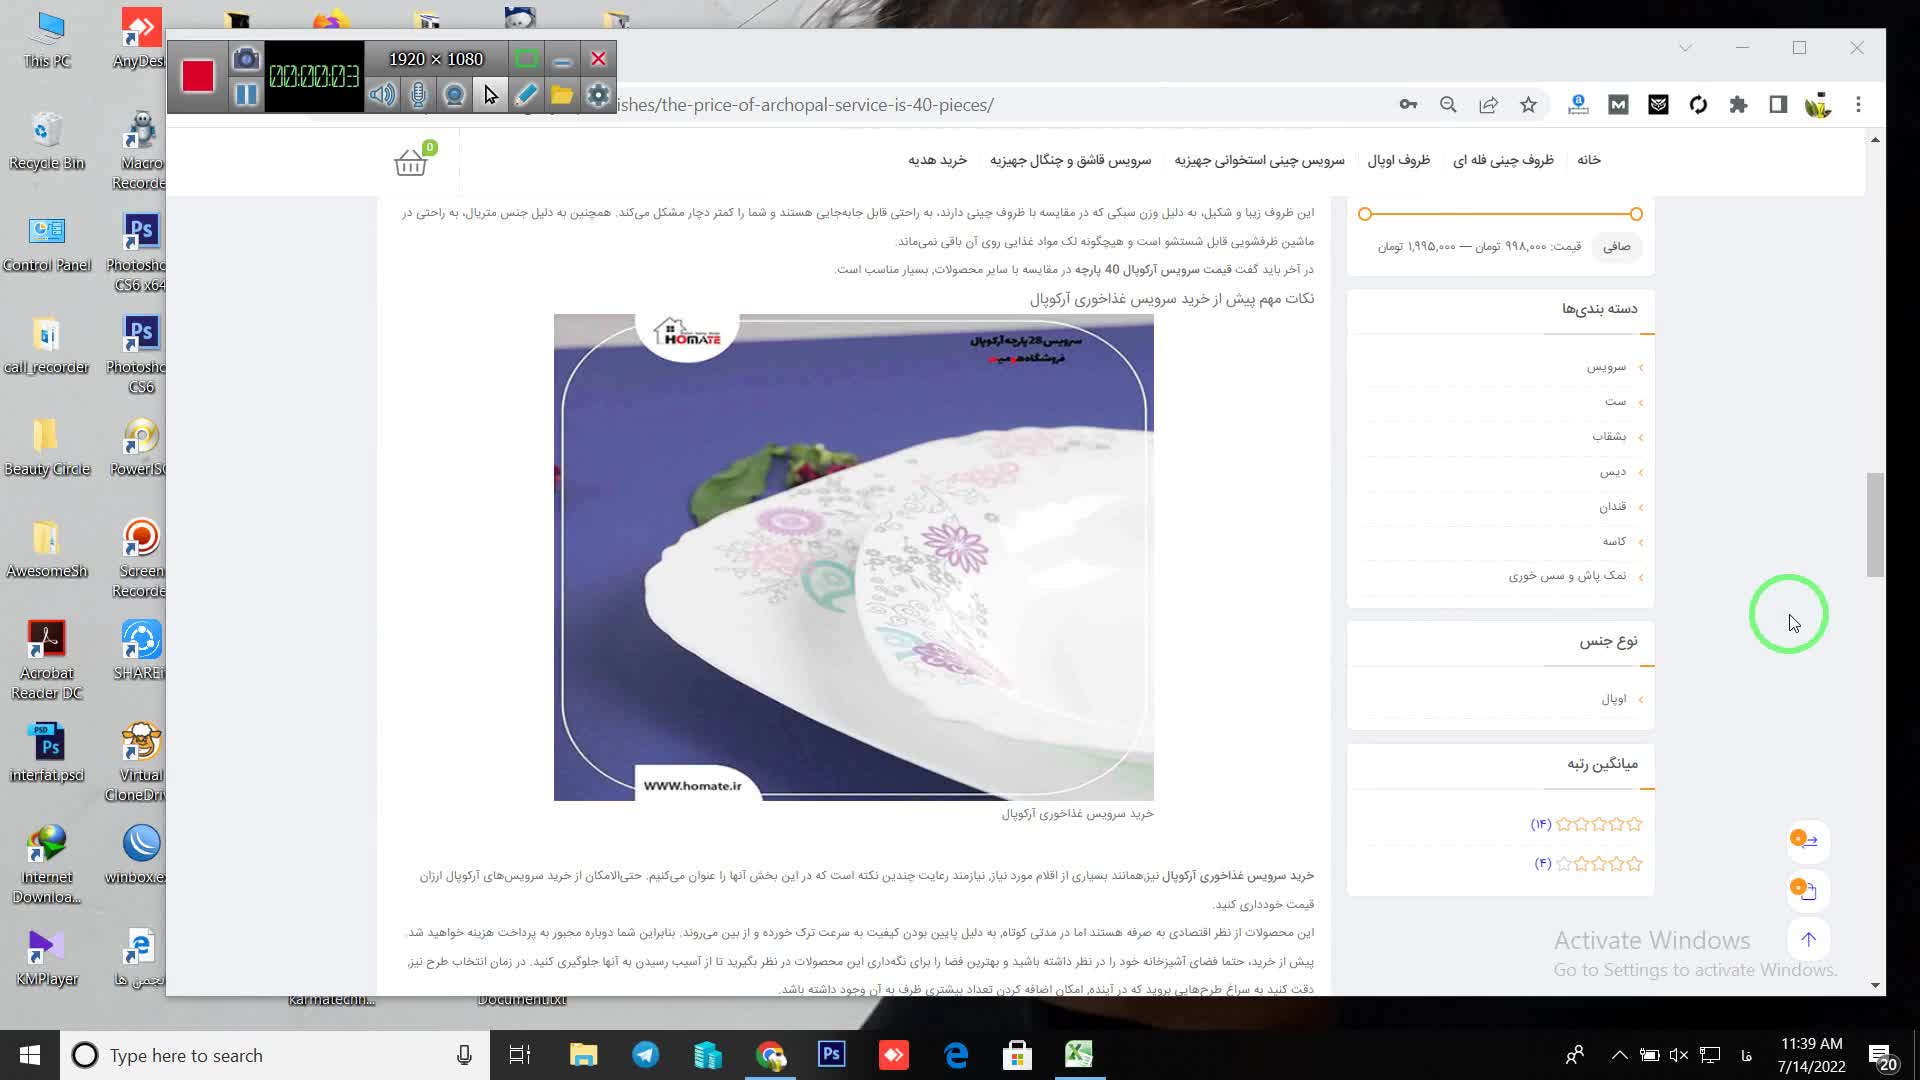Bookmark this page with the star icon
Screen dimensions: 1920x1080
coord(1528,105)
